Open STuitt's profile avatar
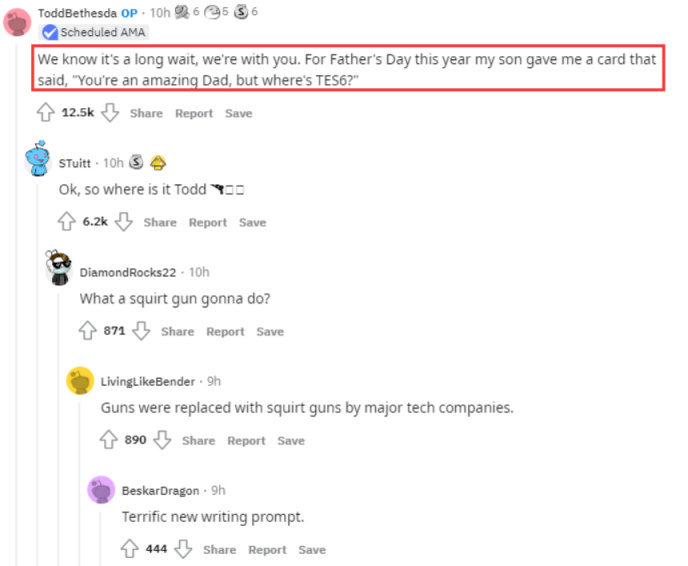Viewport: 688px width, 566px height. (39, 160)
